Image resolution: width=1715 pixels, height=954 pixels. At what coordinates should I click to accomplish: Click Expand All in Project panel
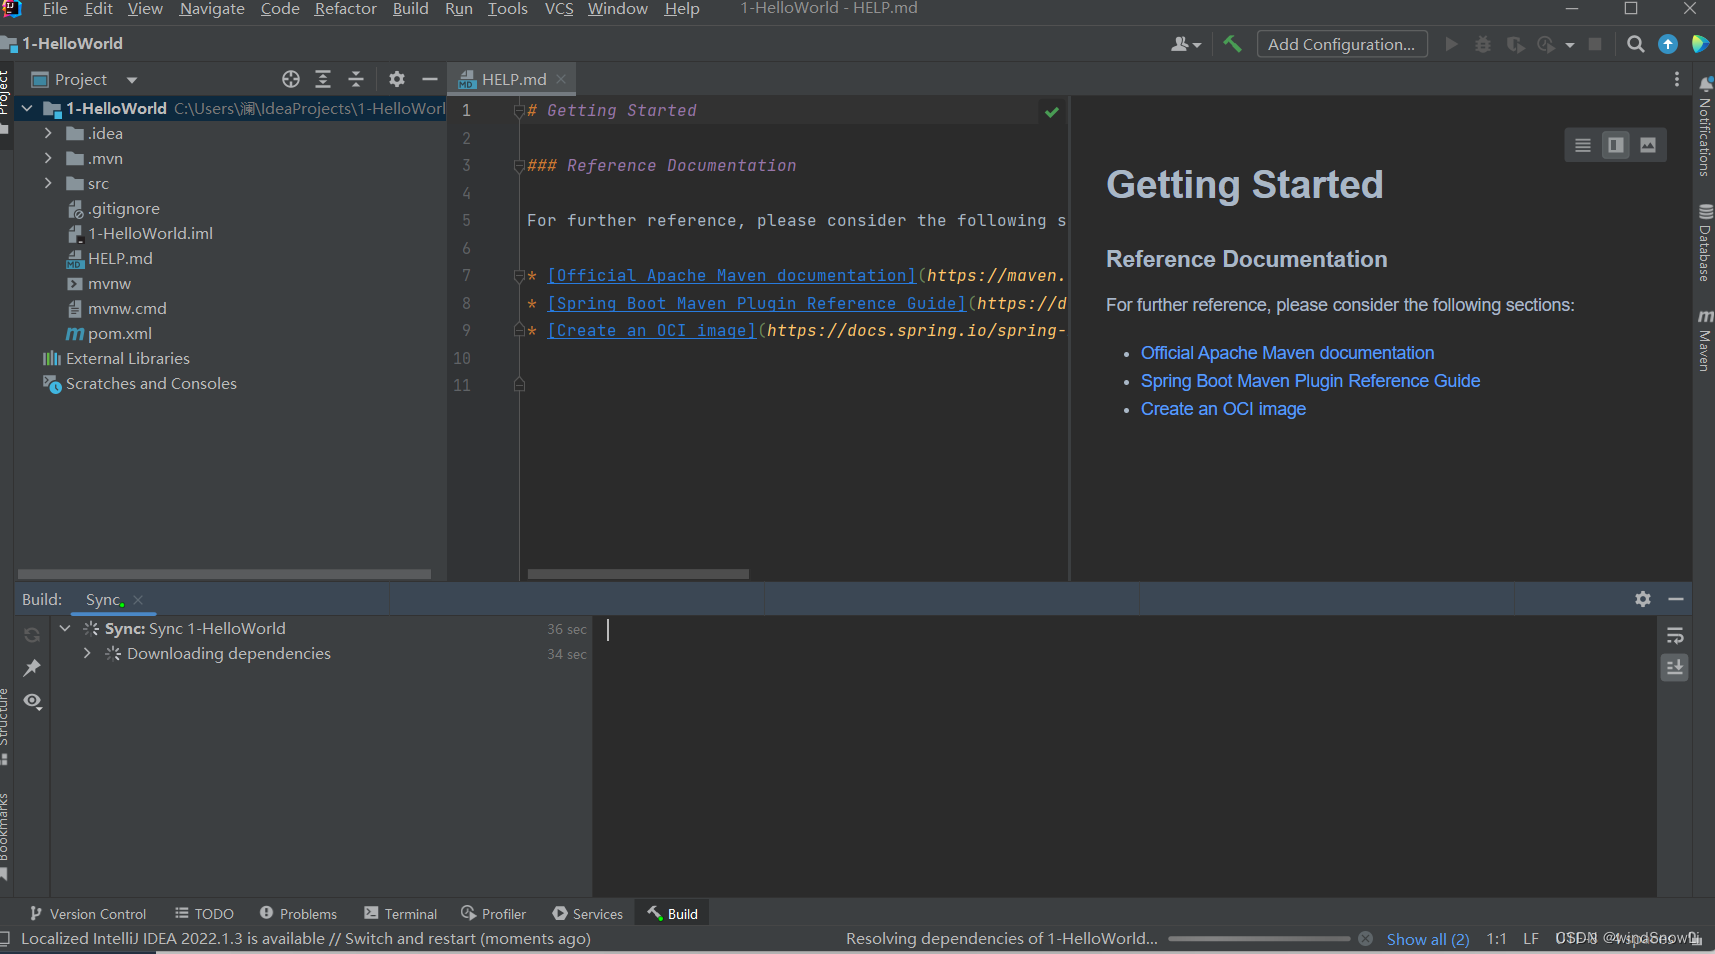323,79
